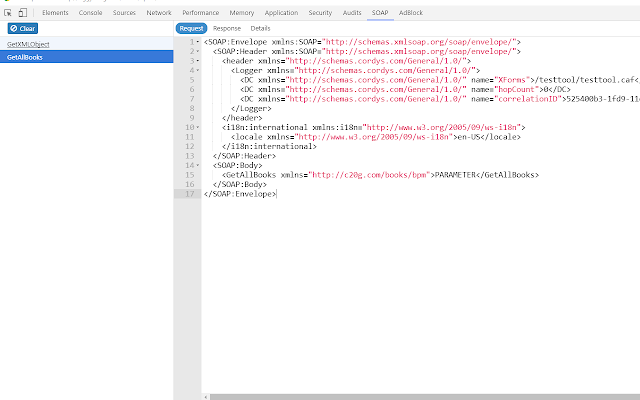Switch to the Memory tab
Screen dimensions: 640x400
[242, 13]
